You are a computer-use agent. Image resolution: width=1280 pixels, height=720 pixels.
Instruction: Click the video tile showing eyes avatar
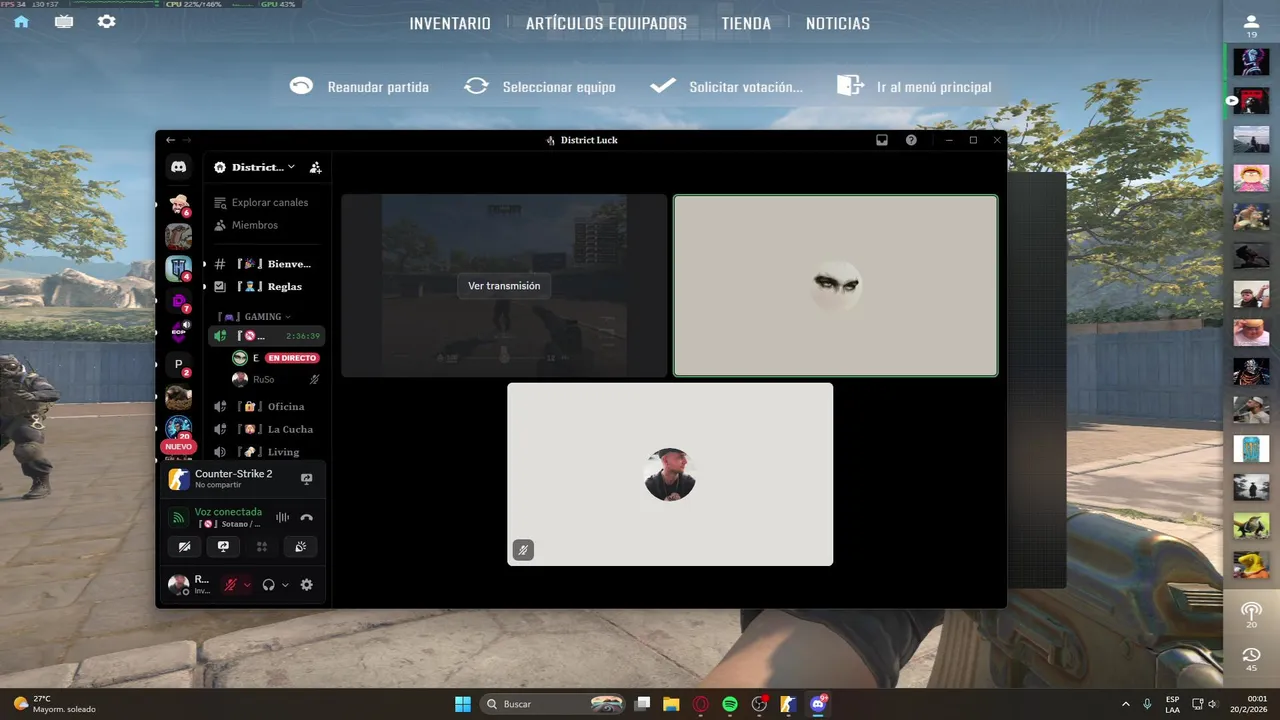[x=835, y=286]
